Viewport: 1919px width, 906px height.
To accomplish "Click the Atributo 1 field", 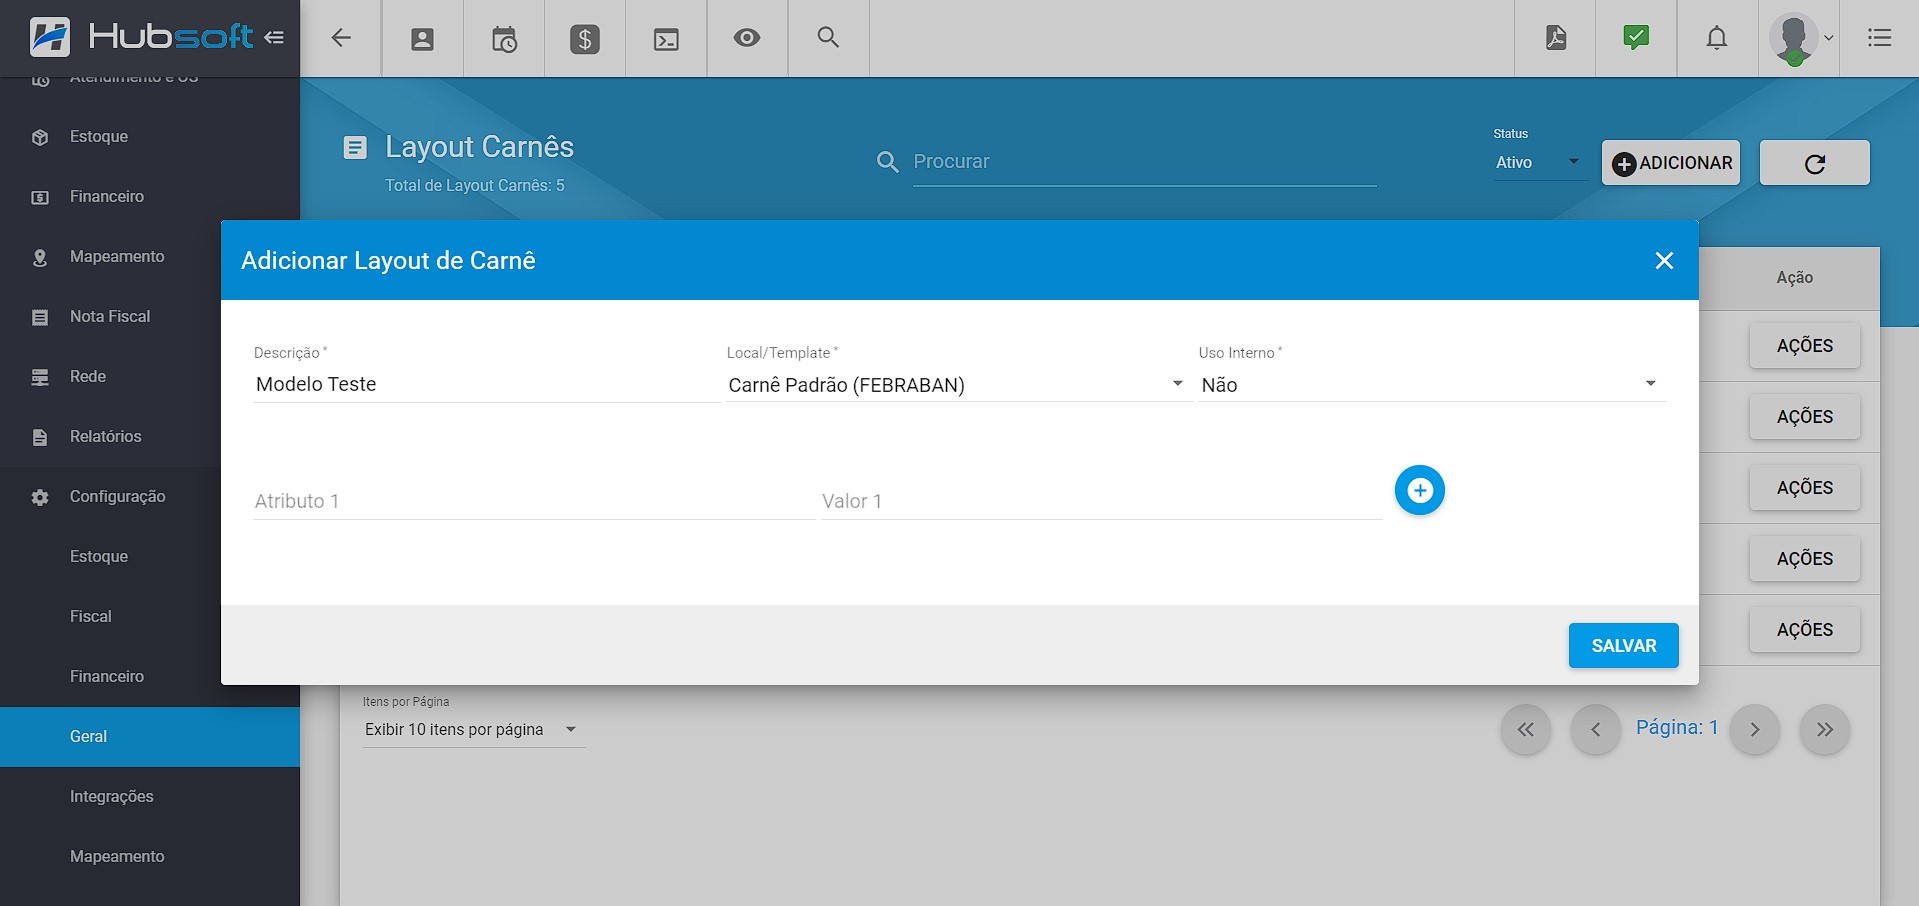I will [533, 501].
